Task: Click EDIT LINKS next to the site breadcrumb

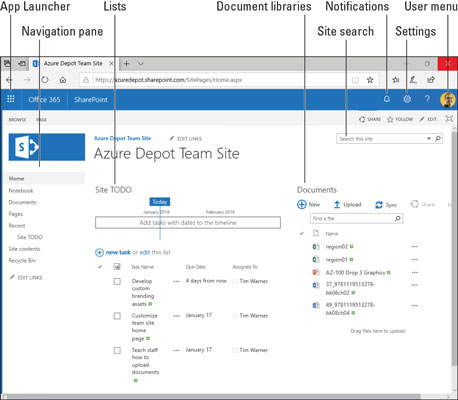Action: pyautogui.click(x=185, y=139)
